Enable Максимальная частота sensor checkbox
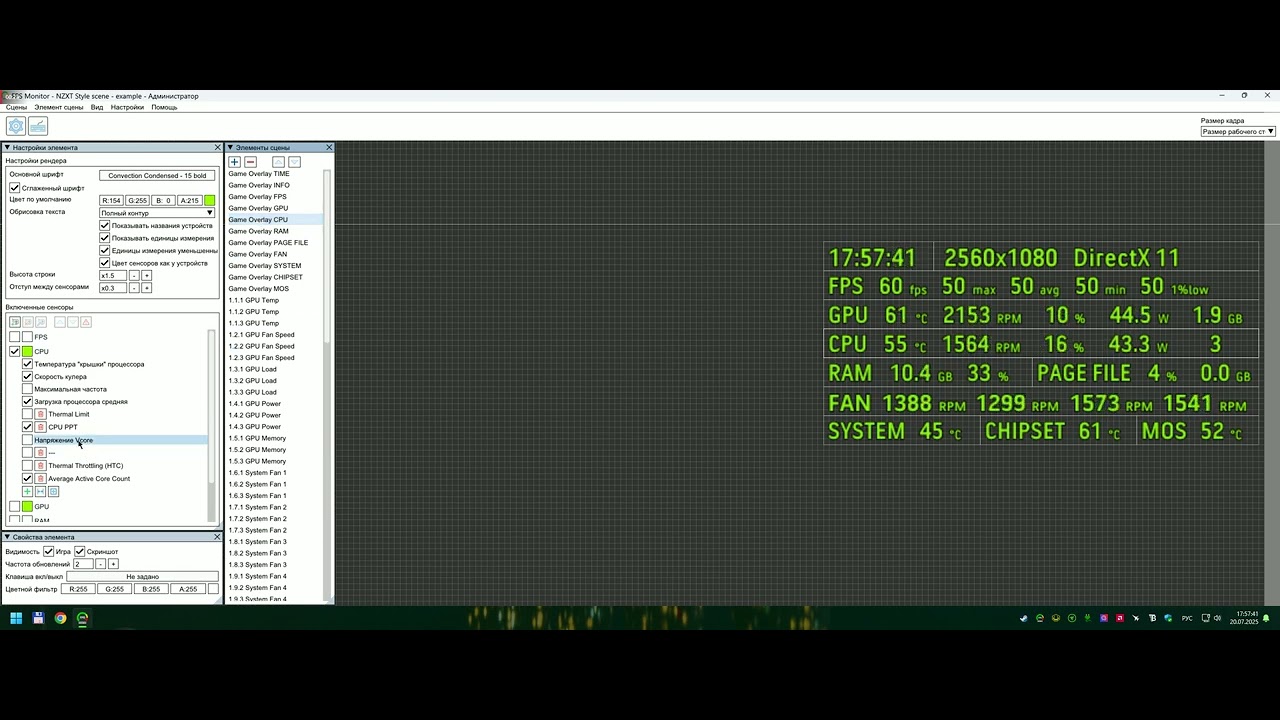 click(28, 389)
